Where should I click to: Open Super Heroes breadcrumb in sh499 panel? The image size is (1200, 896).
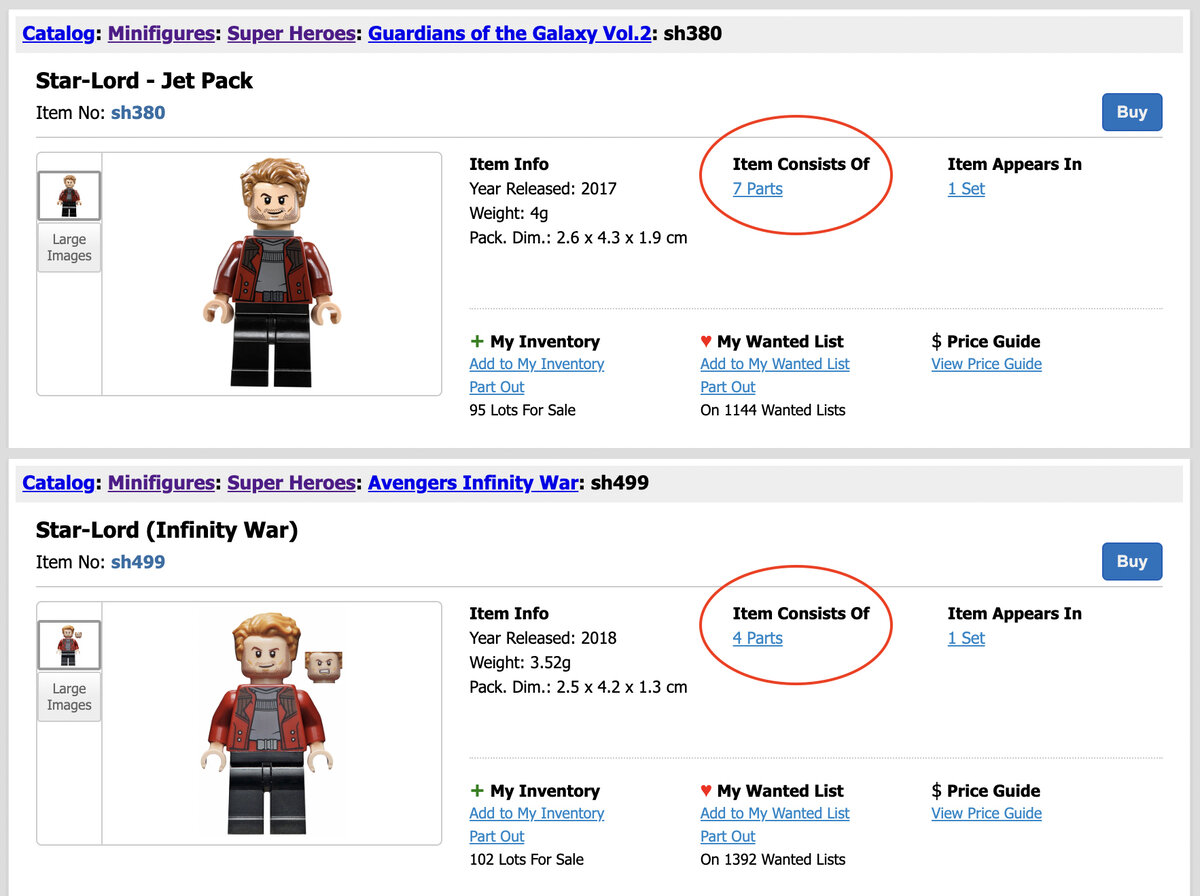click(291, 483)
